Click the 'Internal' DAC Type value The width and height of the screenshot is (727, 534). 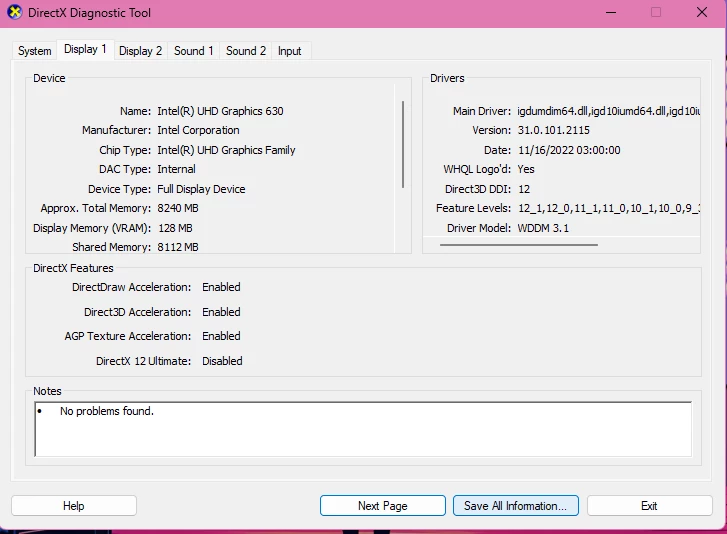[x=176, y=169]
